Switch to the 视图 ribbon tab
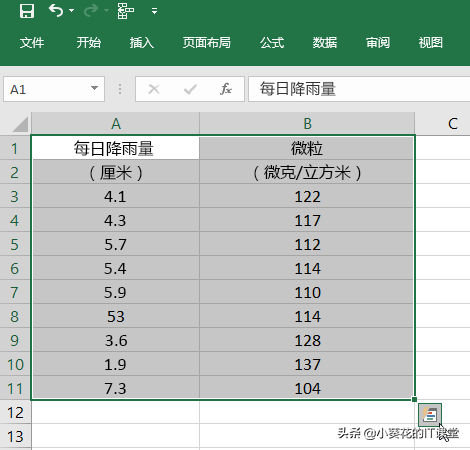This screenshot has height=450, width=470. point(431,43)
